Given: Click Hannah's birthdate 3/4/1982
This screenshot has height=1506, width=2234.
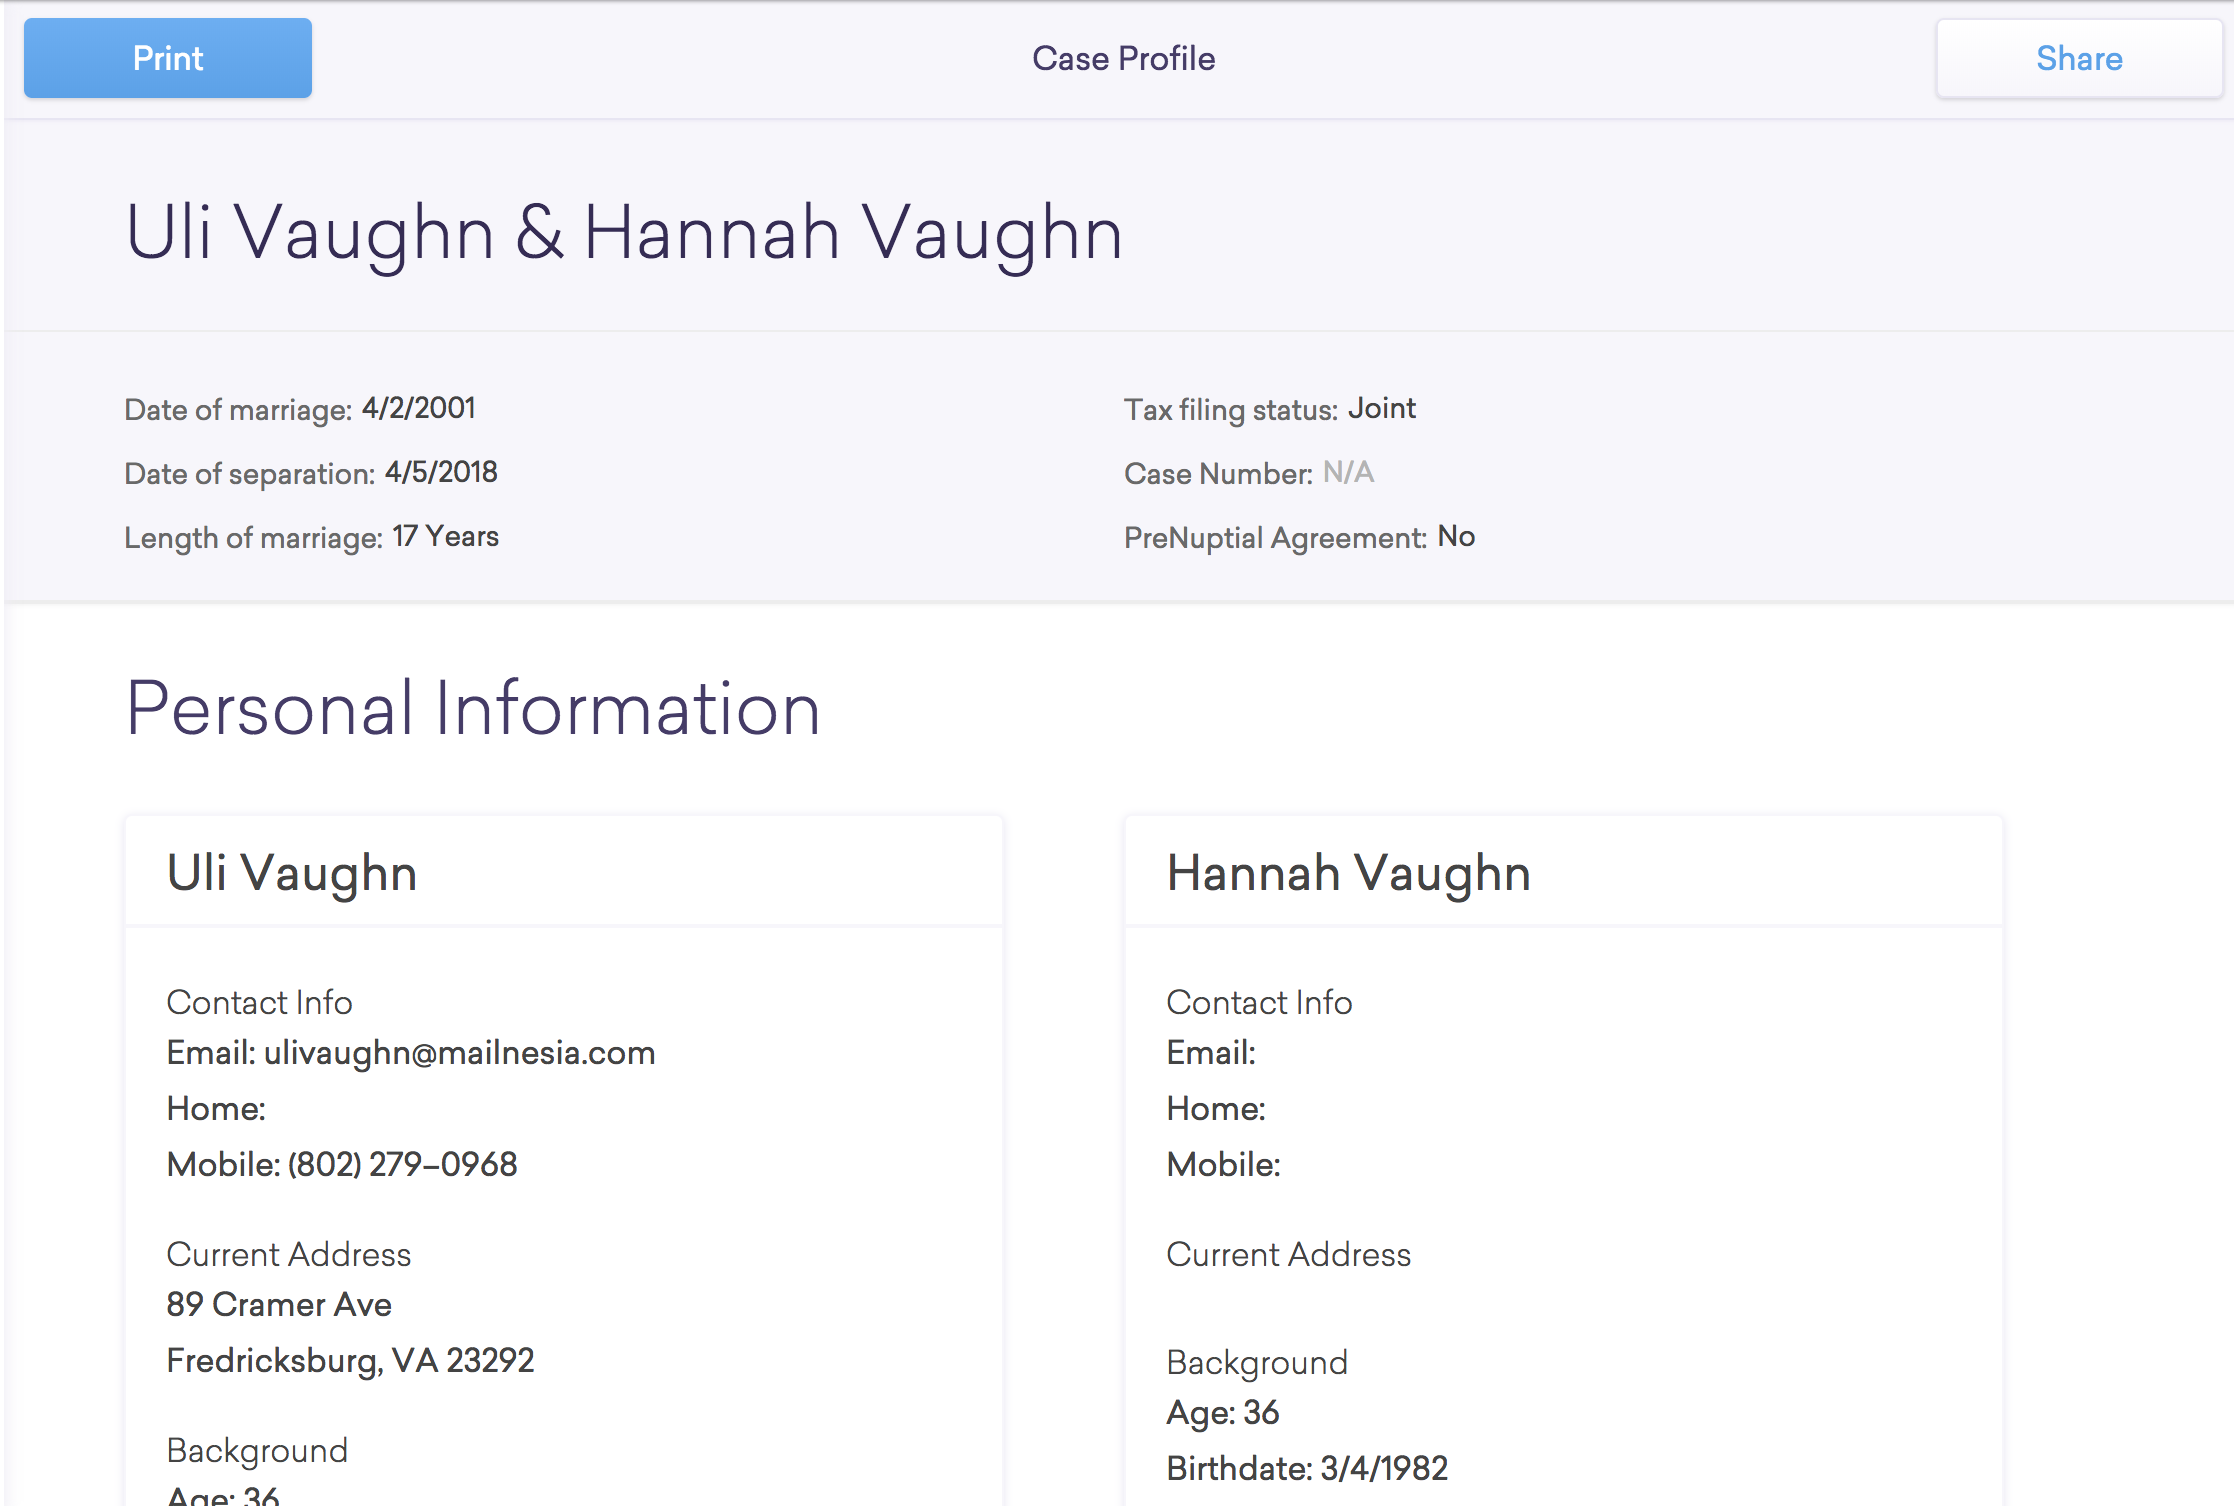Looking at the screenshot, I should (1384, 1468).
